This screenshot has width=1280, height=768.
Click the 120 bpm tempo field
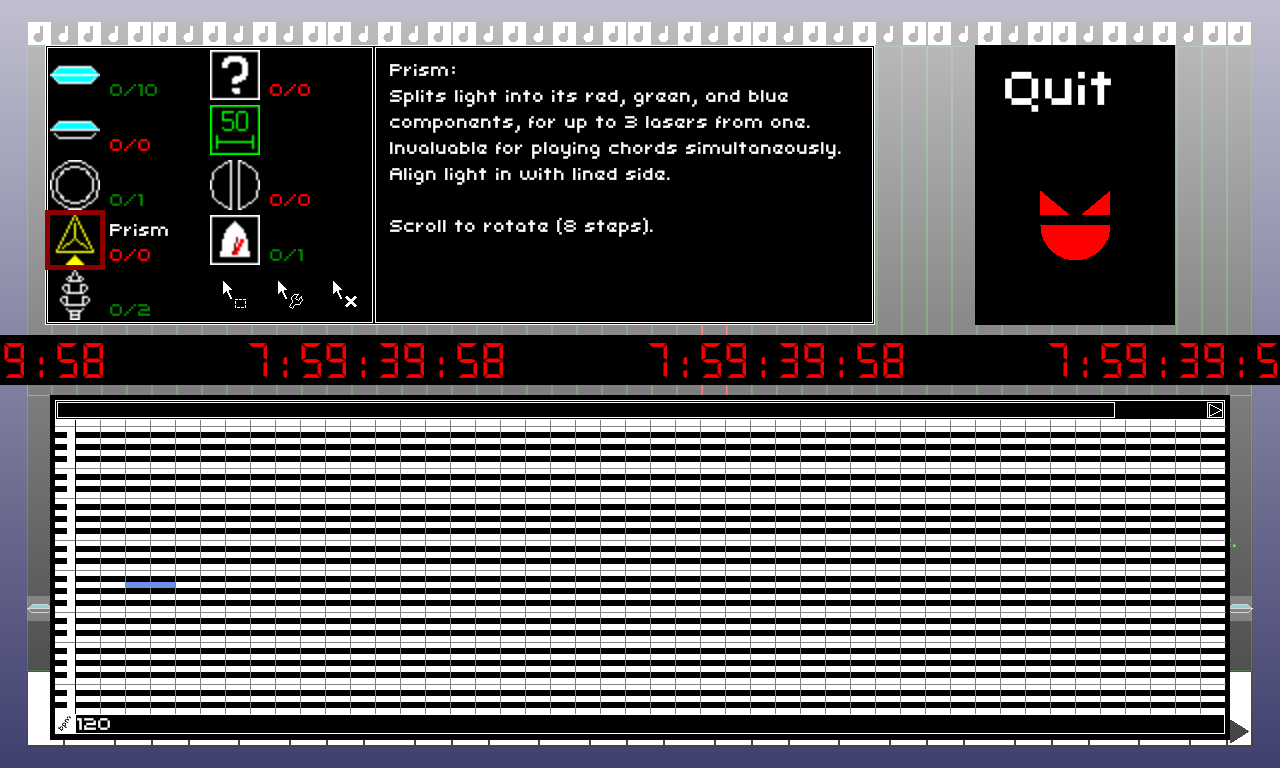coord(94,724)
